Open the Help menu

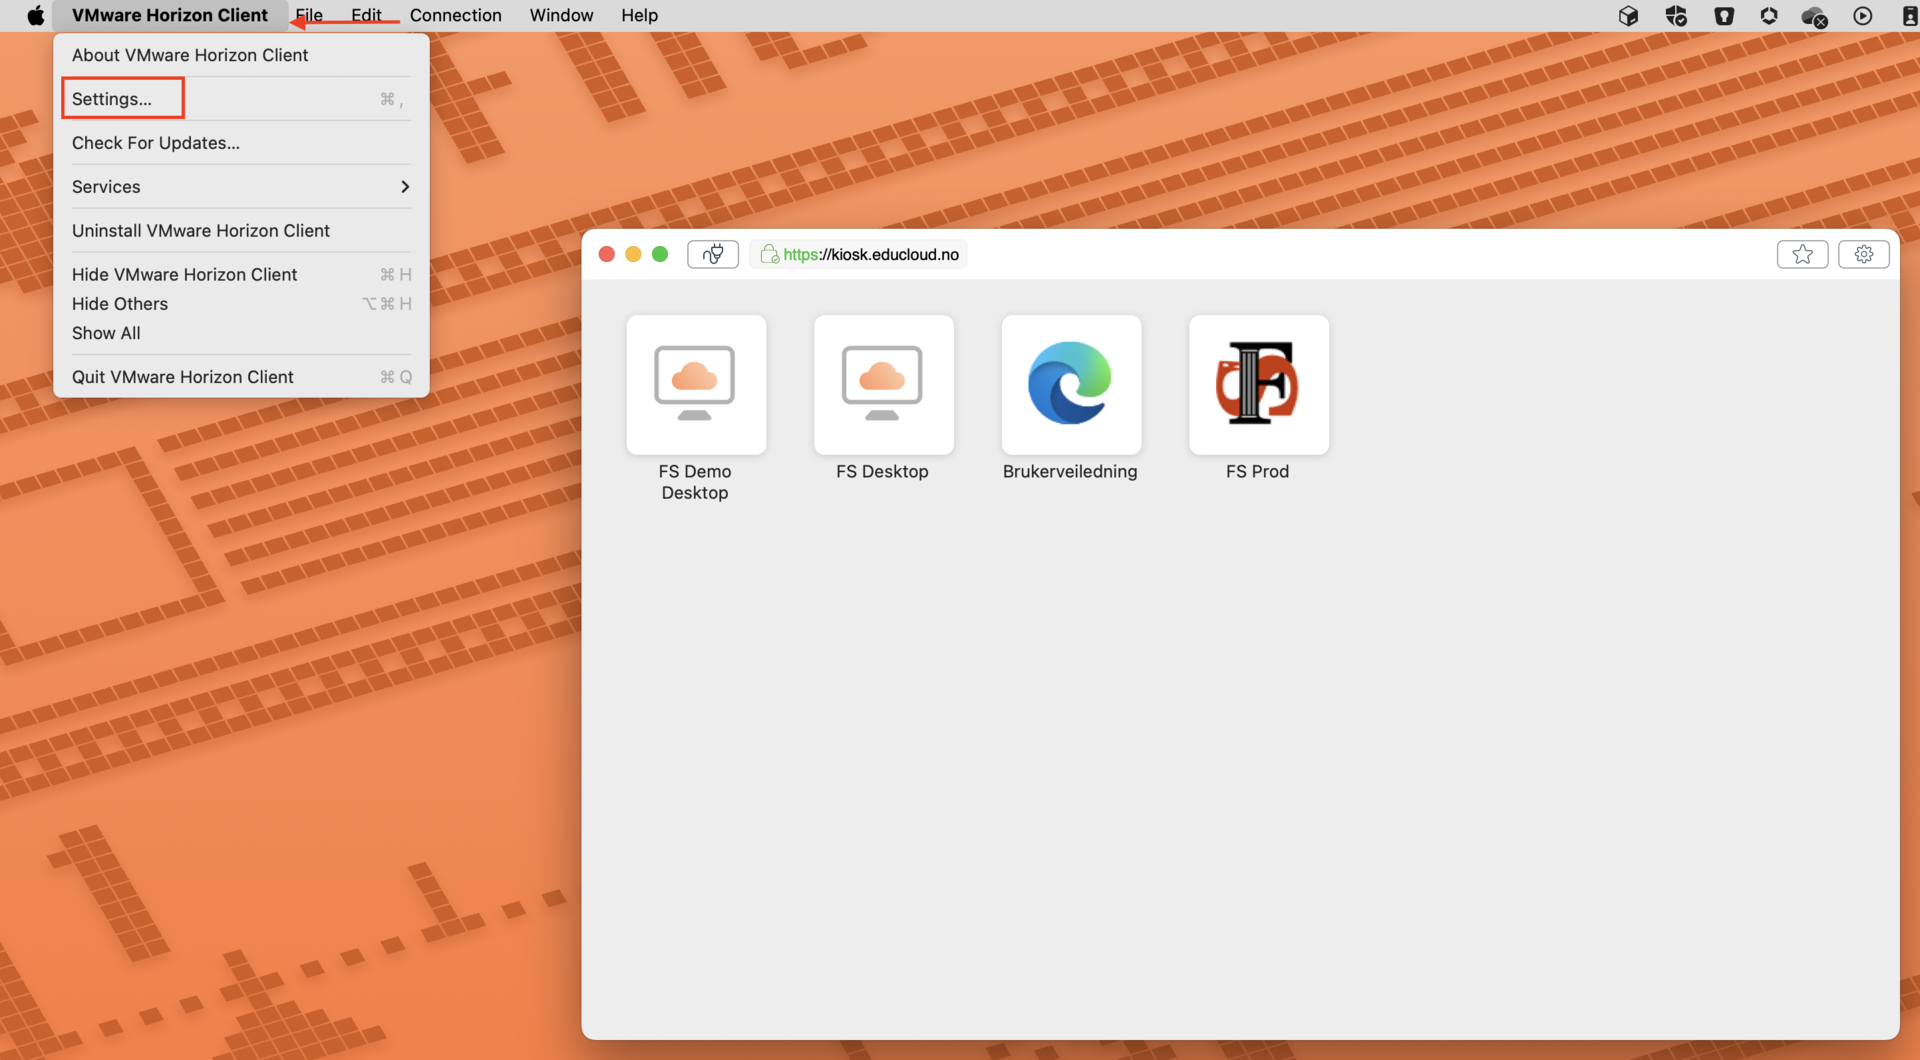pos(639,15)
